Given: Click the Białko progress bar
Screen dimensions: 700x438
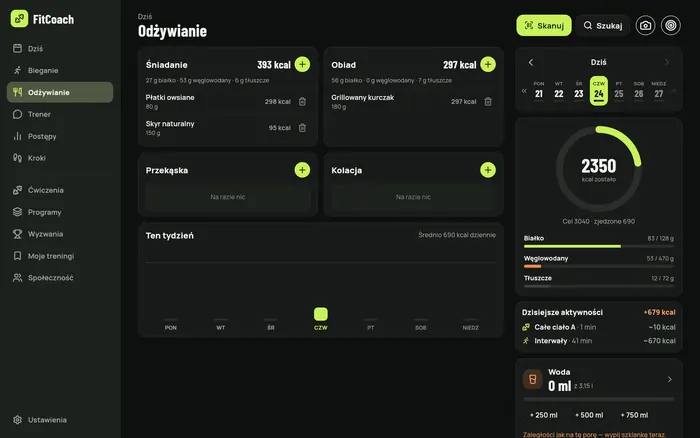Looking at the screenshot, I should [599, 246].
